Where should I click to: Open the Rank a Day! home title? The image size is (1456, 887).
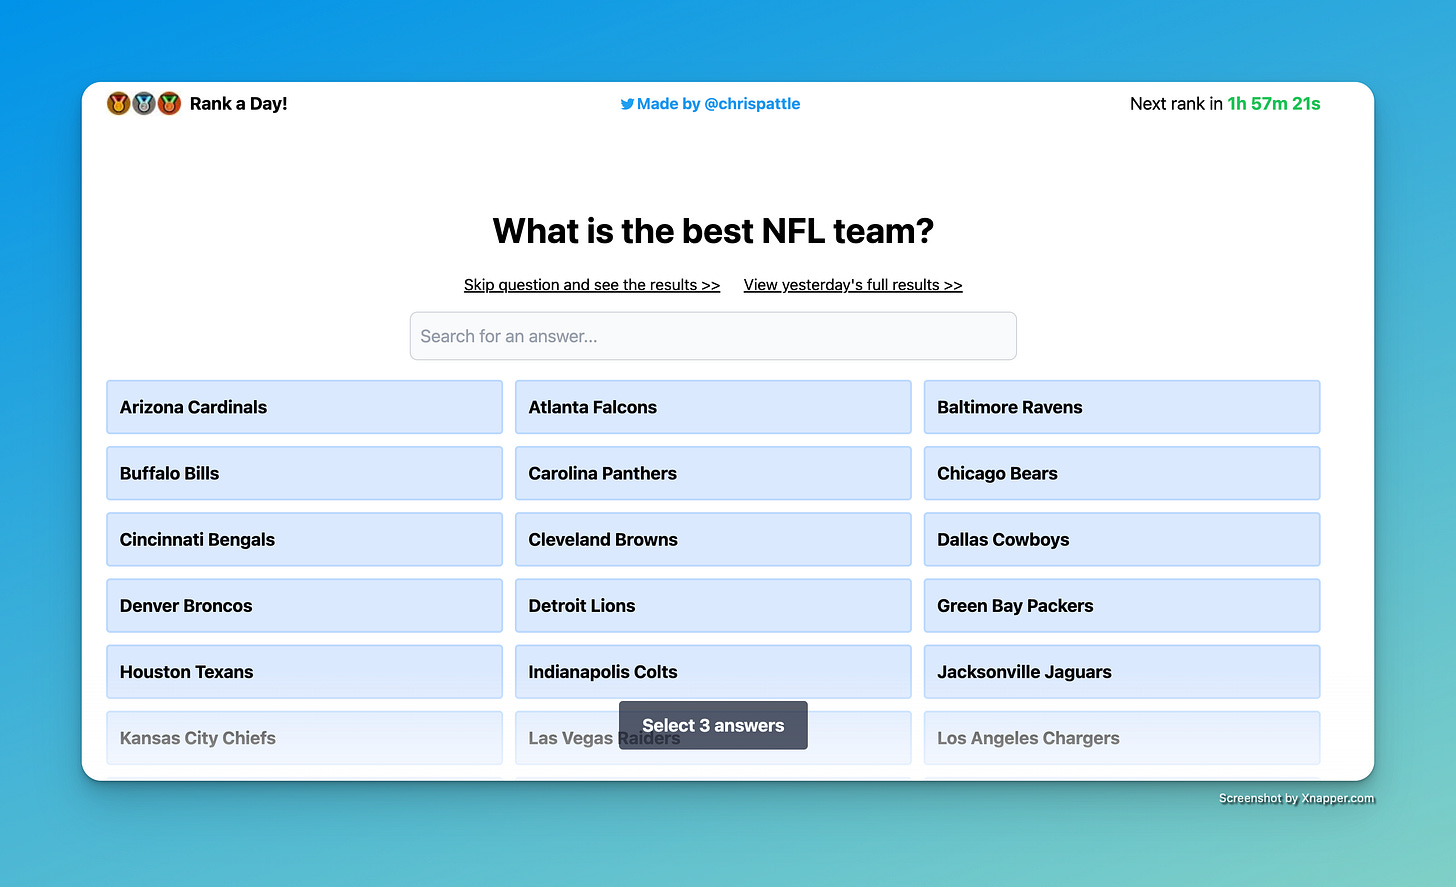238,104
